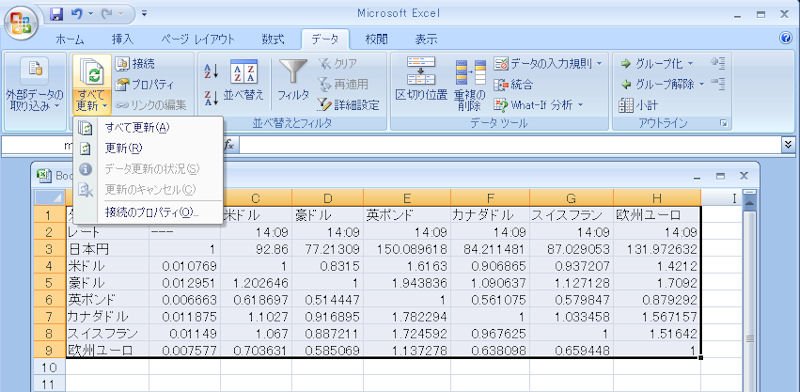The width and height of the screenshot is (800, 392).
Task: Open the ページ レイアウト tab
Action: [x=198, y=39]
